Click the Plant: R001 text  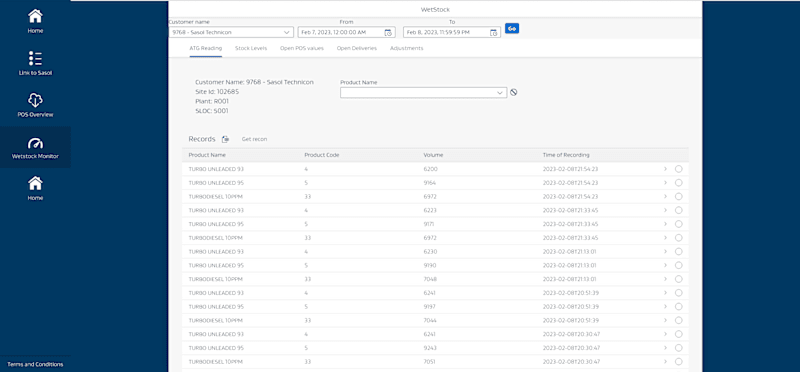click(x=212, y=101)
